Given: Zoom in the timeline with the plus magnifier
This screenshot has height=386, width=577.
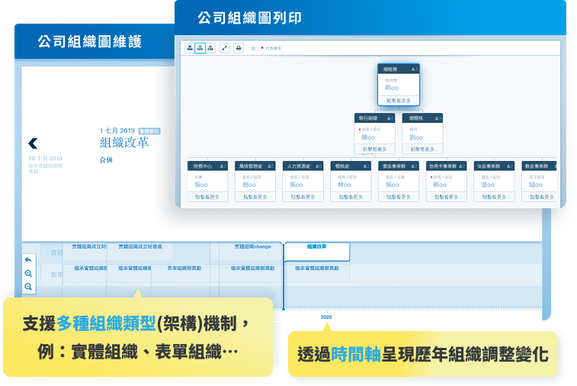Looking at the screenshot, I should tap(28, 273).
